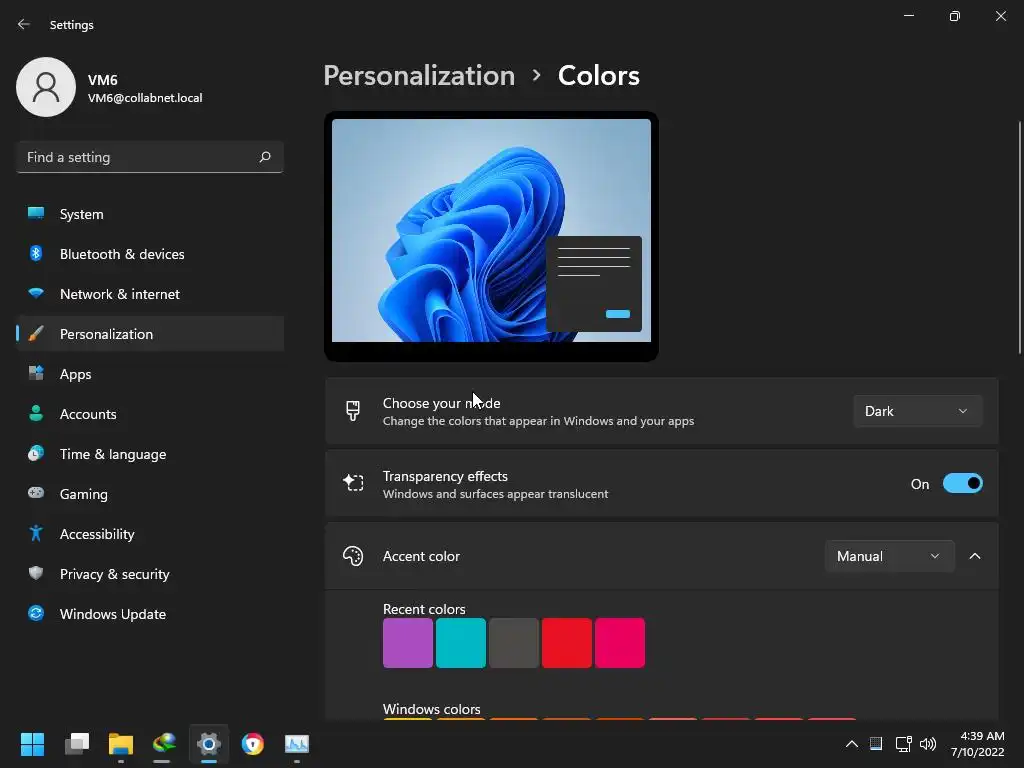Click the network tray icon

tap(903, 744)
